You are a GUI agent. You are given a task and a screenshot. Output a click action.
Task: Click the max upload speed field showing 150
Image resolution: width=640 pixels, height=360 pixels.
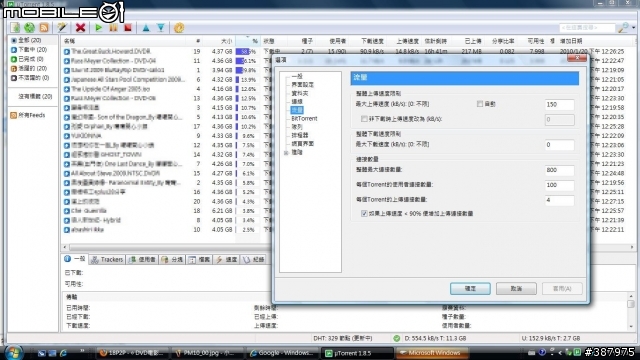[x=559, y=104]
